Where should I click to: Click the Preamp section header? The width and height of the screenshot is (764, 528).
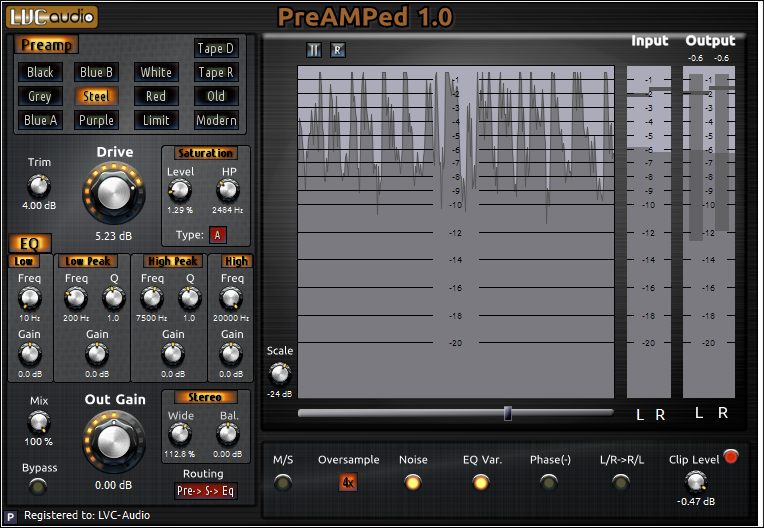click(46, 45)
